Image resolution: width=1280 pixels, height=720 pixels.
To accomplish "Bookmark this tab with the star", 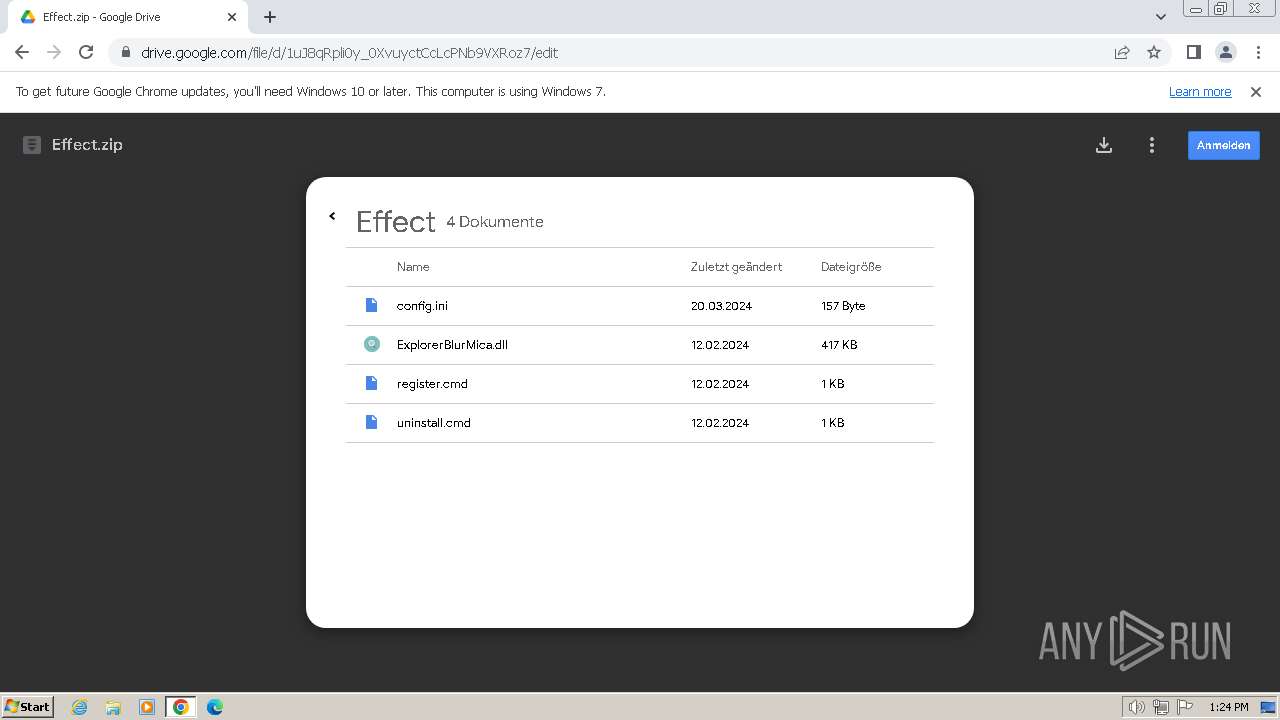I will (x=1154, y=53).
